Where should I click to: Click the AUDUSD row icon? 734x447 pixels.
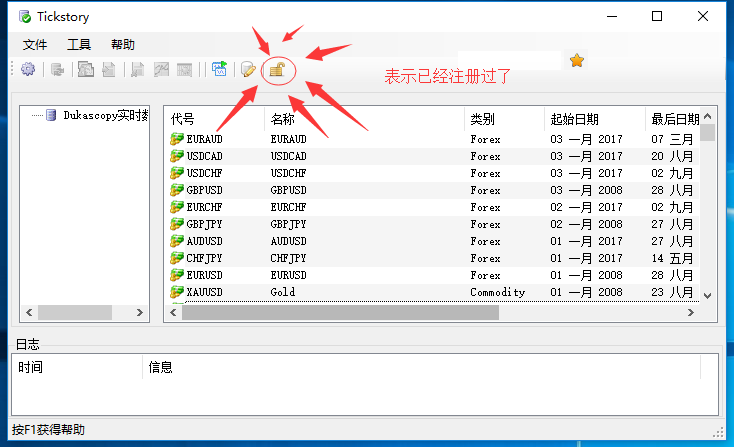click(x=176, y=241)
